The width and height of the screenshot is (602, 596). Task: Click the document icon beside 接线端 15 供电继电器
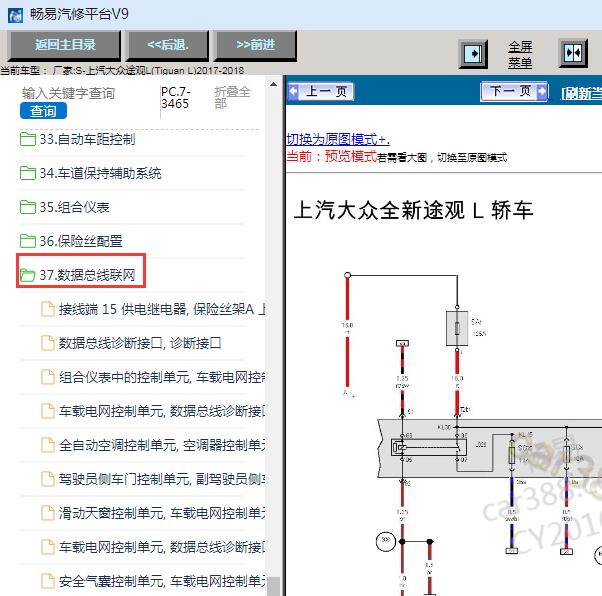click(48, 309)
